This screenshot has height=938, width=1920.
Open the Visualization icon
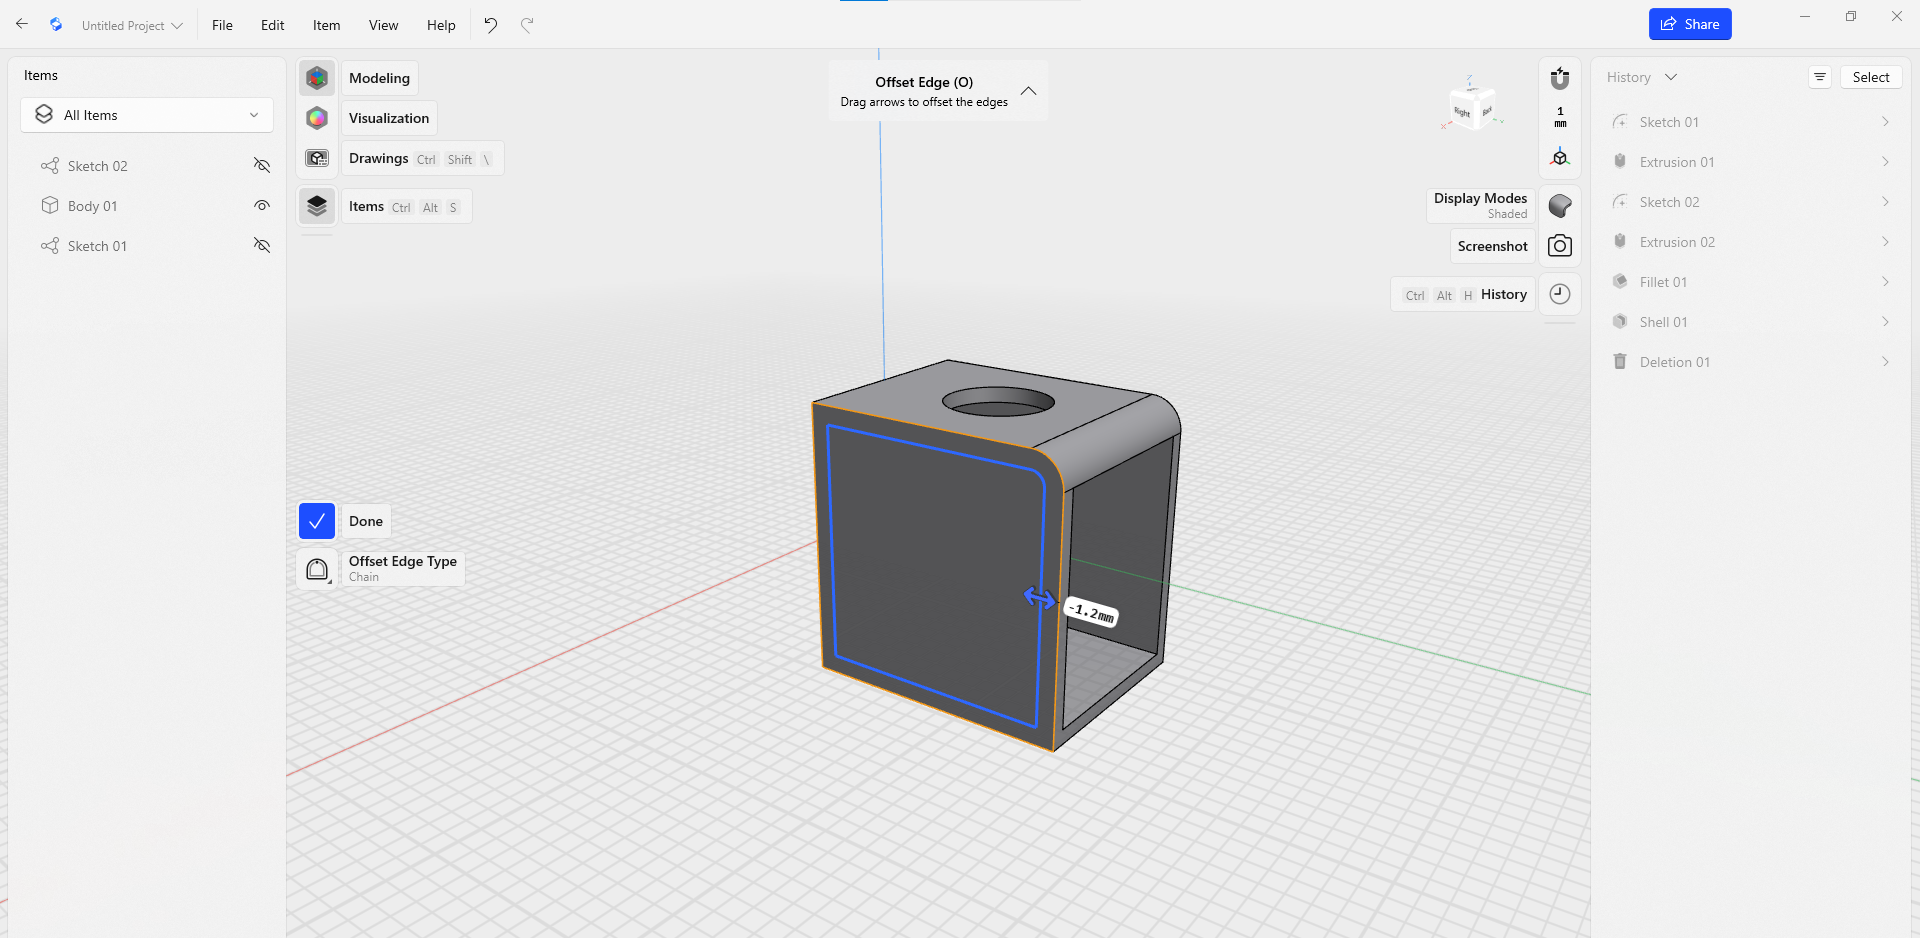coord(317,118)
